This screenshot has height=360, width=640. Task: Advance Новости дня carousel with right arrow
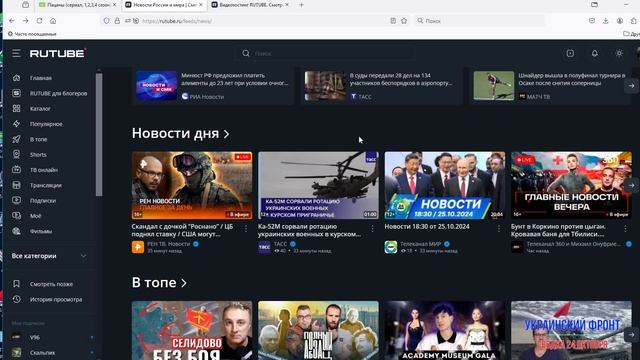coord(631,185)
